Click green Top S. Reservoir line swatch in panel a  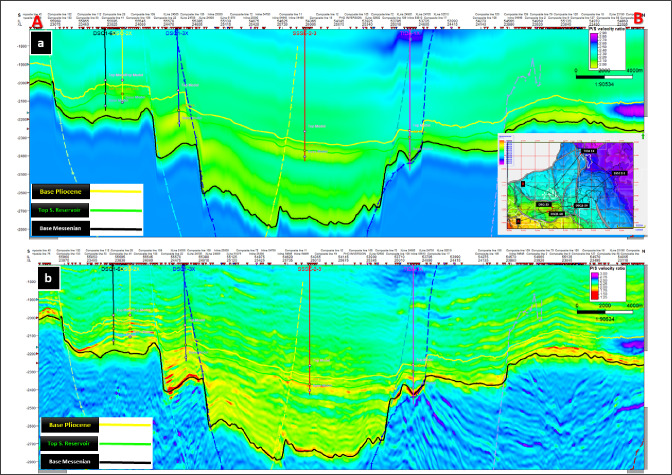[116, 210]
